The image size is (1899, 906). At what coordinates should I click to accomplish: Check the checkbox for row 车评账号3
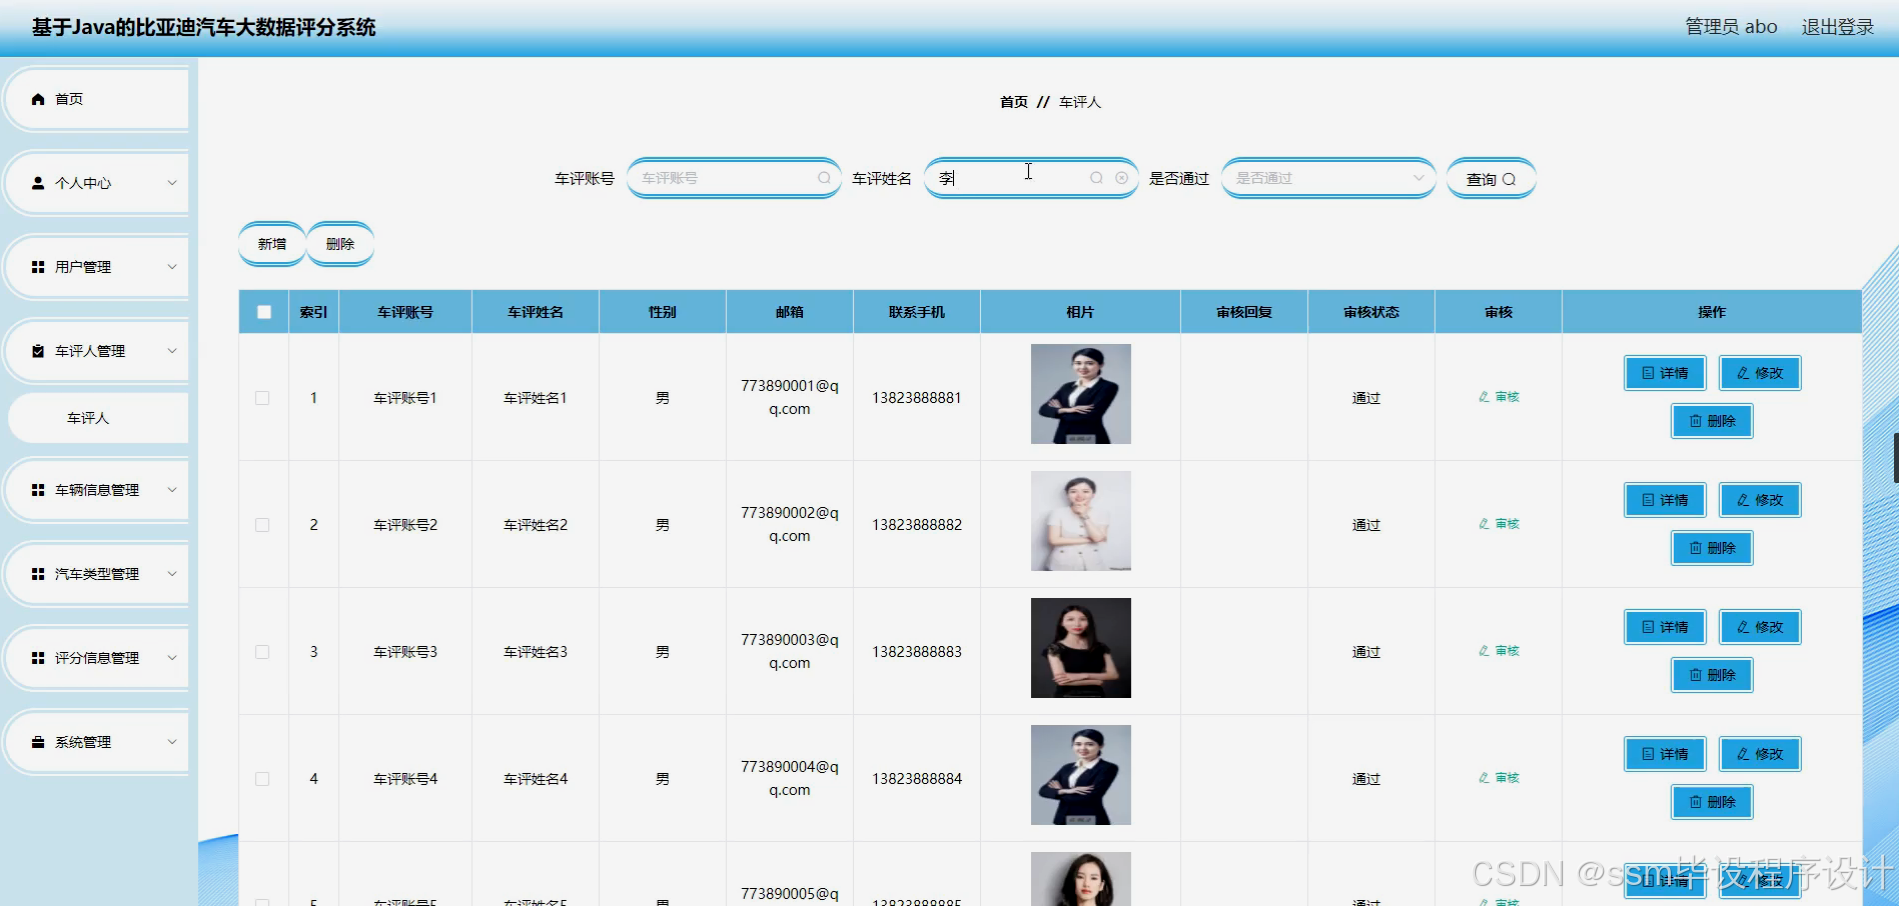pos(262,652)
